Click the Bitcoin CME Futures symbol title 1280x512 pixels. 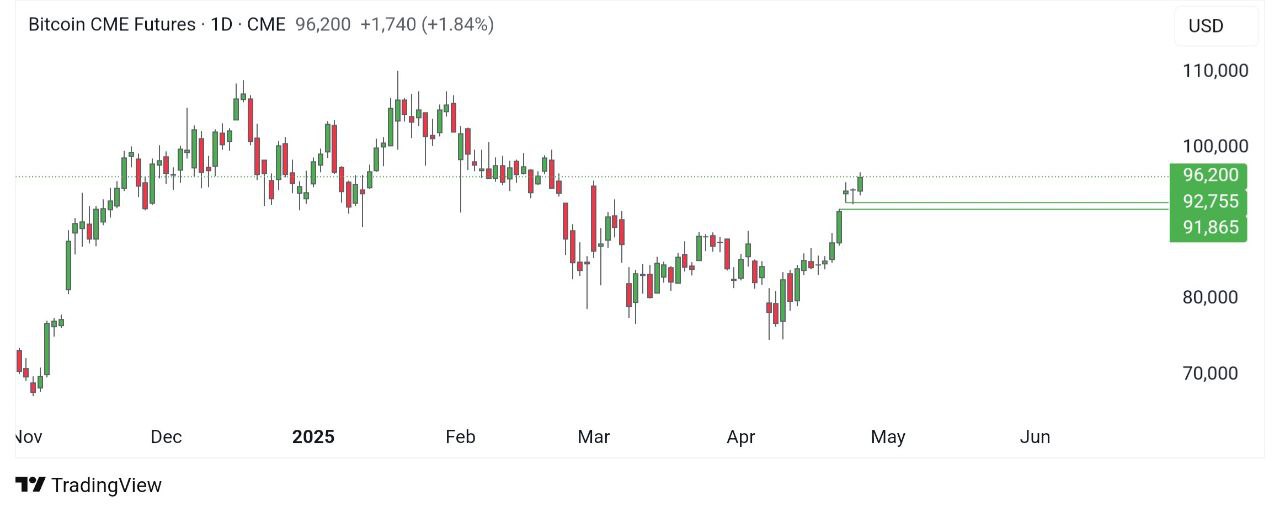[111, 24]
